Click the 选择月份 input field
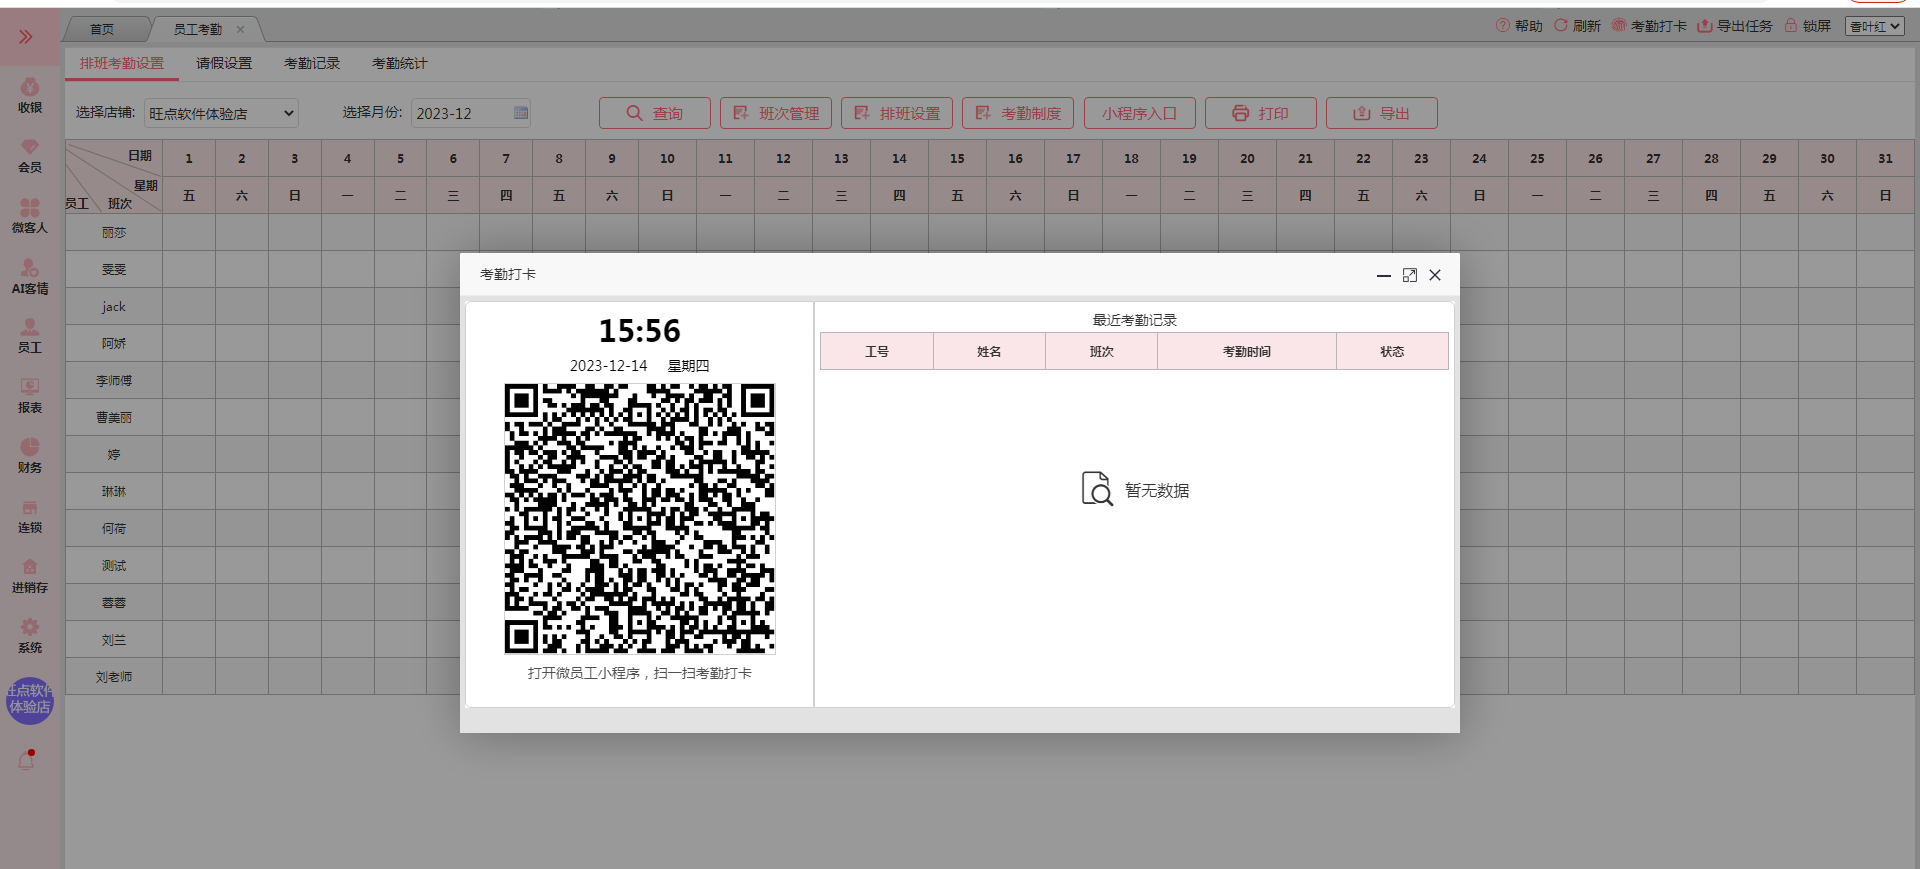Screen dimensions: 1920x869 471,113
